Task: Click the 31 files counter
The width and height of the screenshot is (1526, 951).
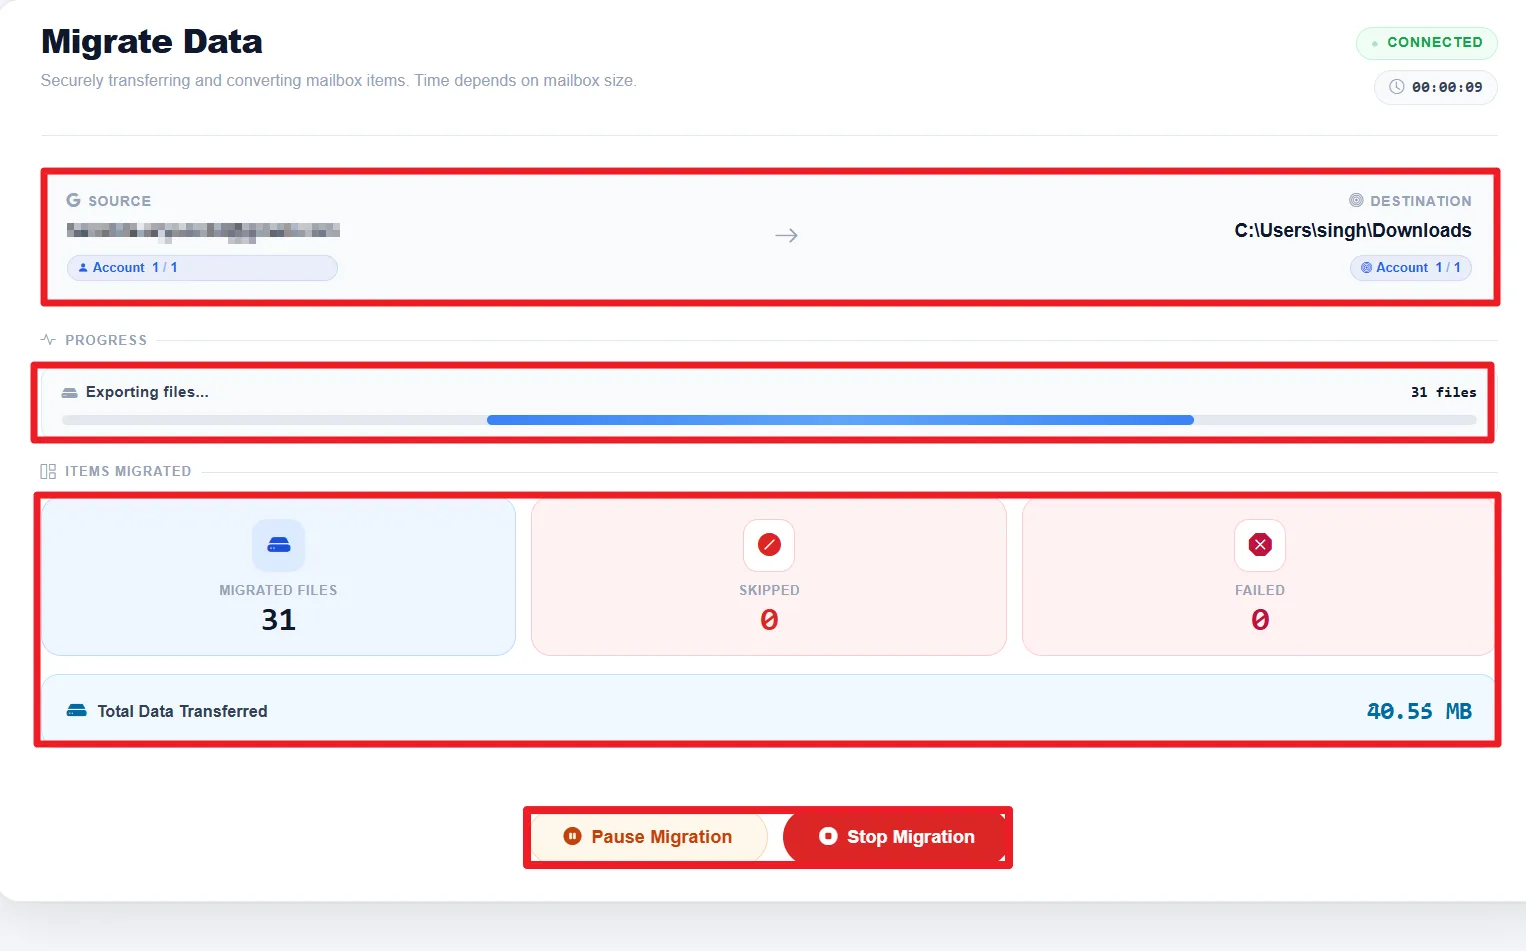Action: [x=1443, y=392]
